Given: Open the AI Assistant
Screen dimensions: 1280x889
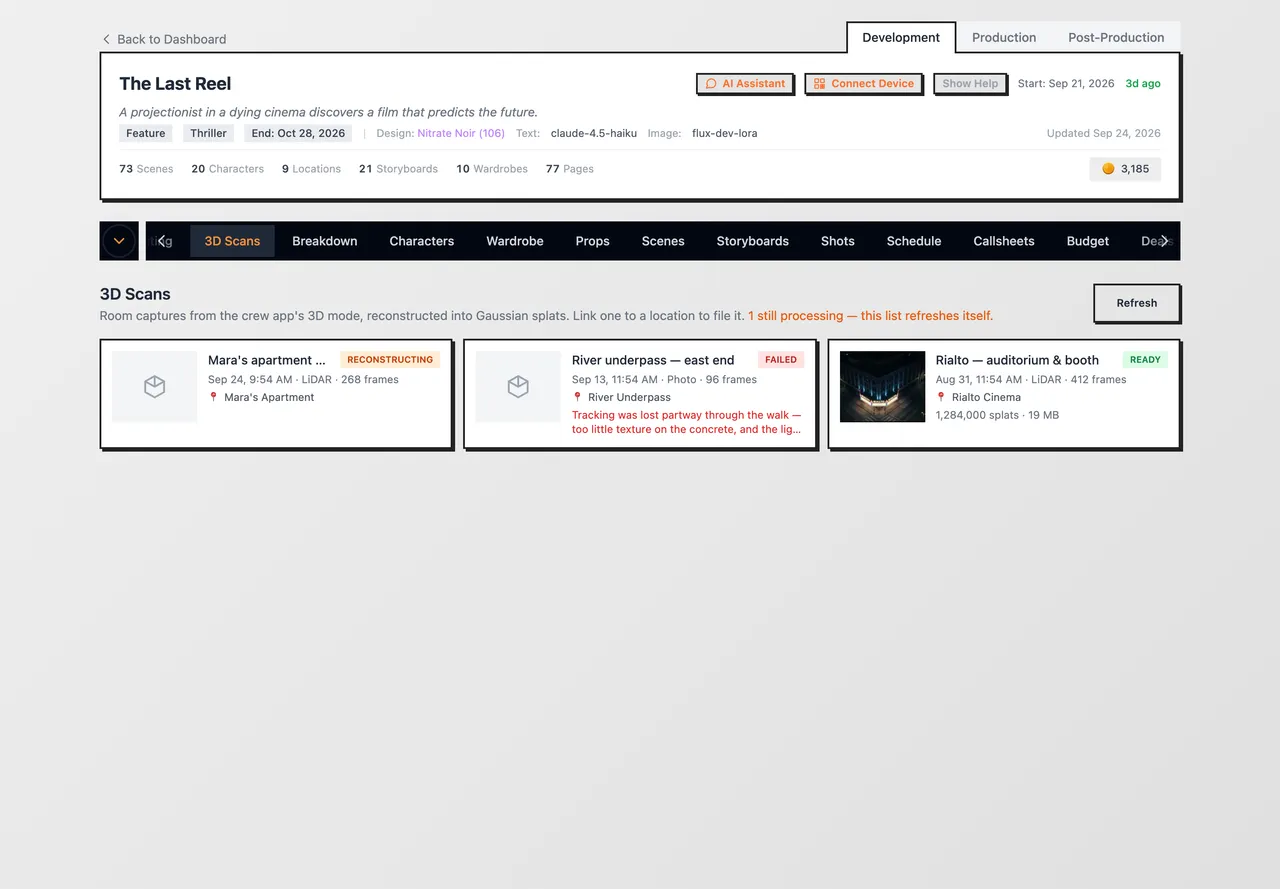Looking at the screenshot, I should (745, 84).
